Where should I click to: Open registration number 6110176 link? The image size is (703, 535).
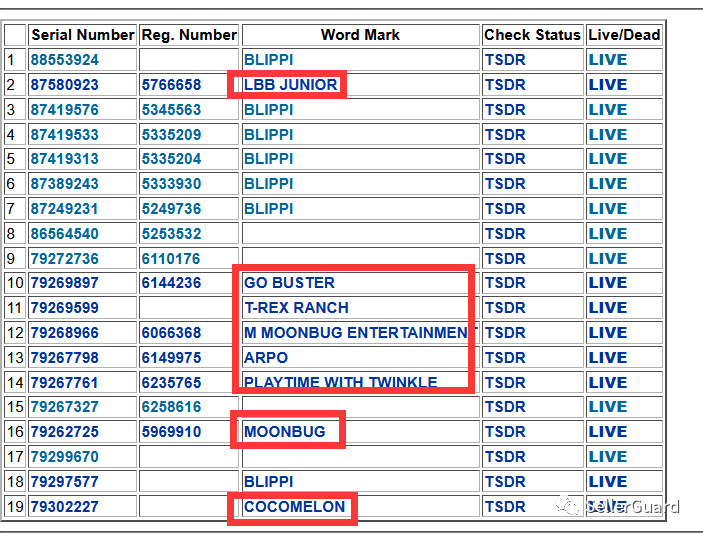click(x=171, y=259)
